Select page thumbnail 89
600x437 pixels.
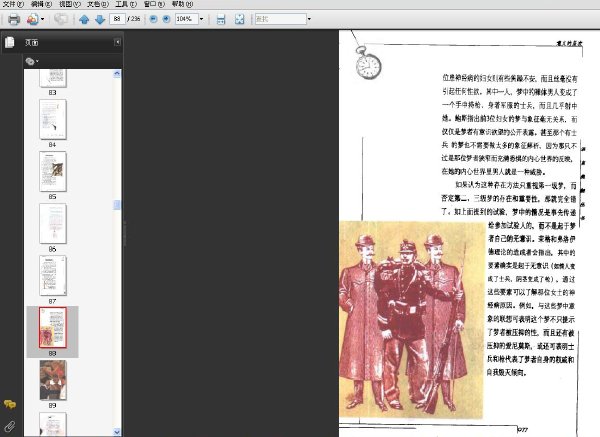point(53,380)
